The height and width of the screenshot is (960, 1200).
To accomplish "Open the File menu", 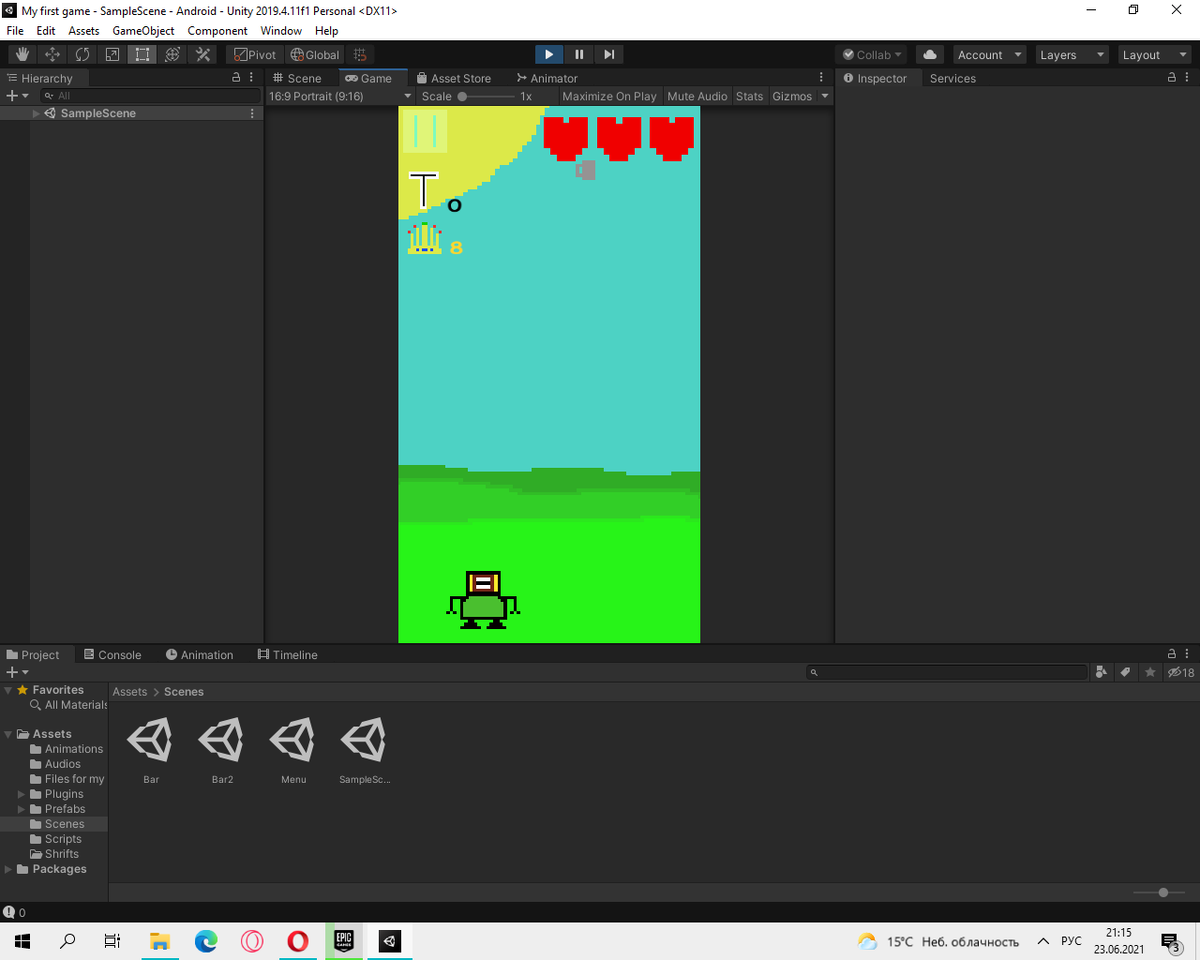I will [15, 31].
